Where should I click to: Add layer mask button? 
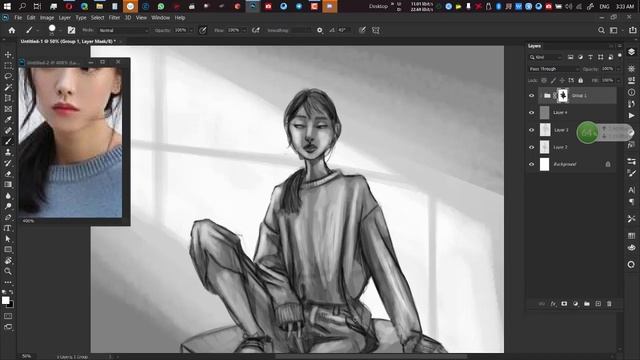(564, 304)
